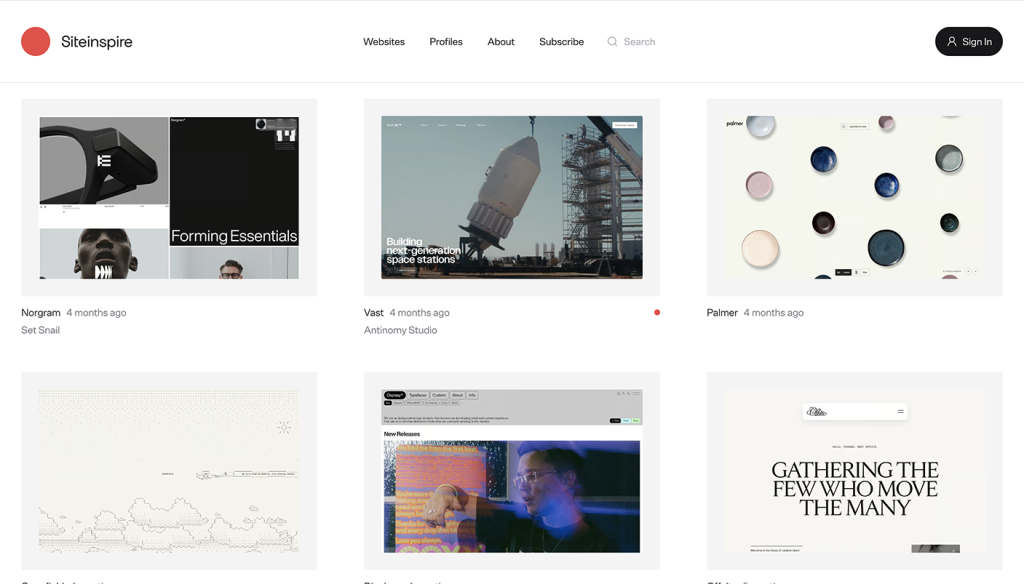
Task: Open the About page
Action: point(501,42)
